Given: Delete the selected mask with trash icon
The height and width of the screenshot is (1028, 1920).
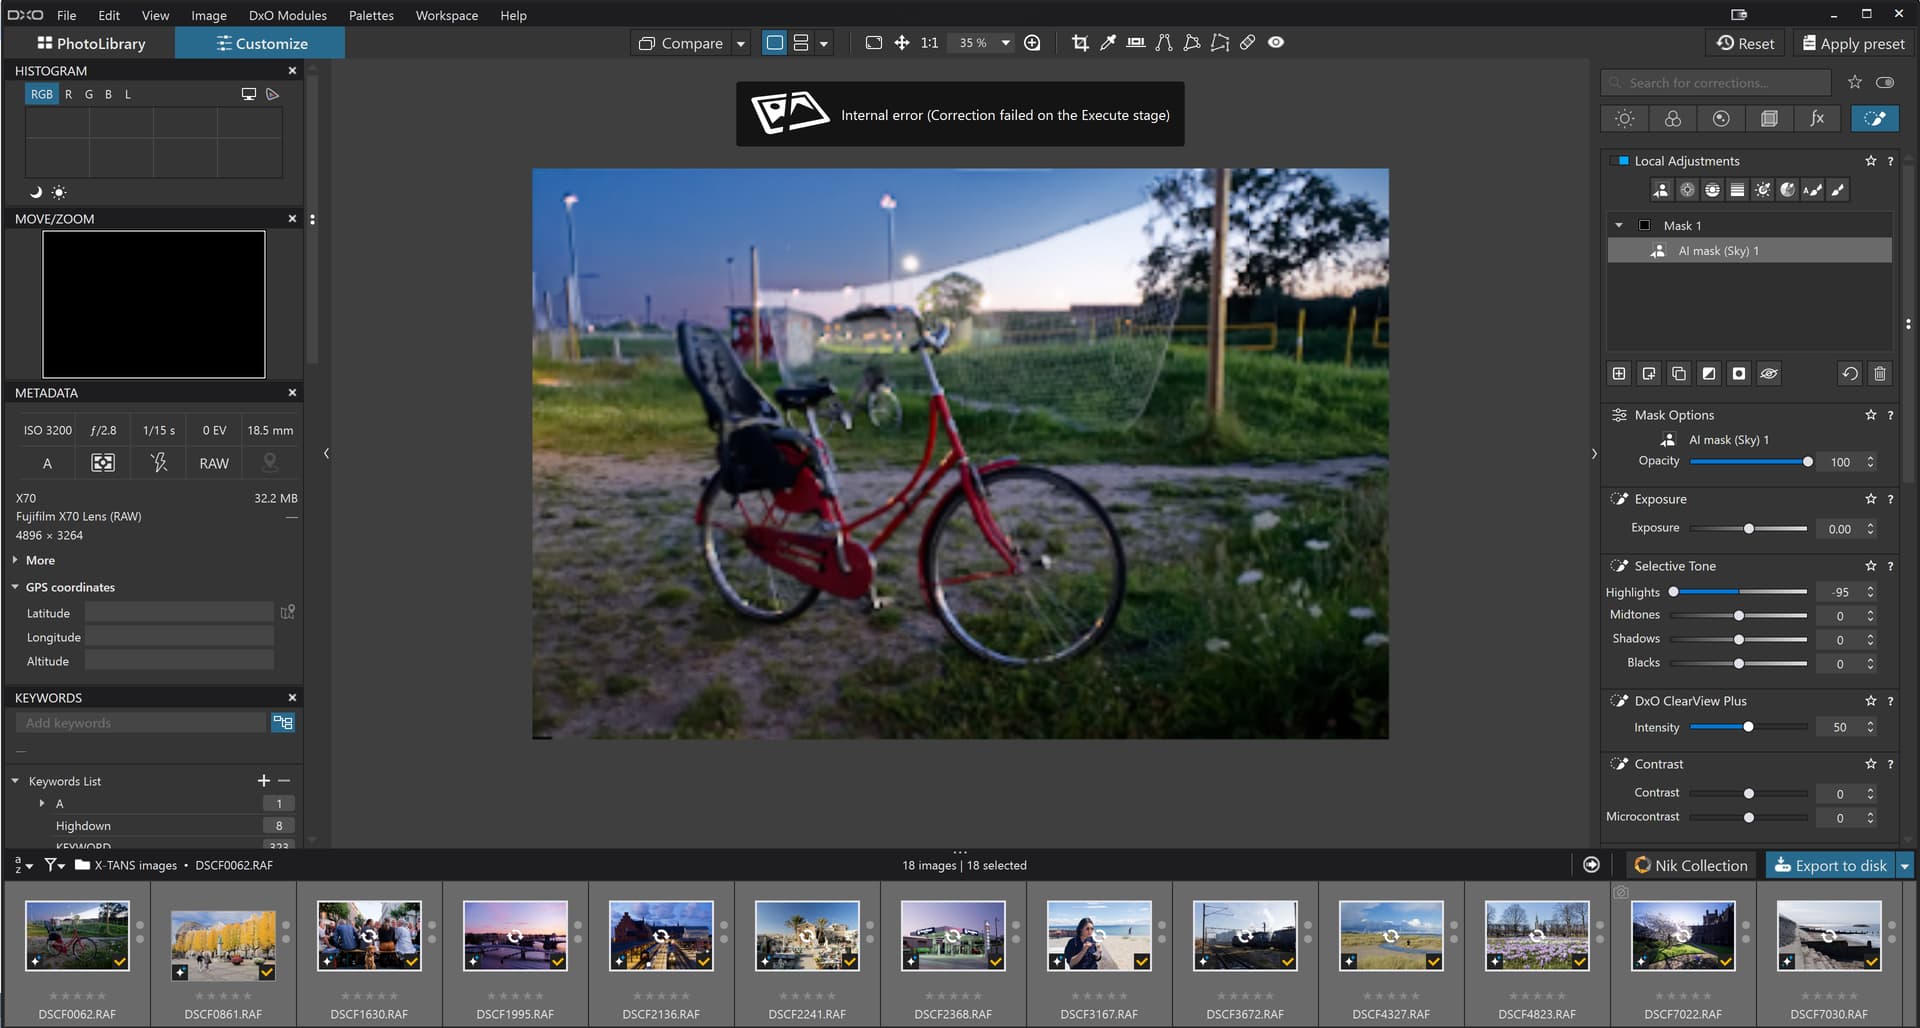Looking at the screenshot, I should pyautogui.click(x=1880, y=374).
